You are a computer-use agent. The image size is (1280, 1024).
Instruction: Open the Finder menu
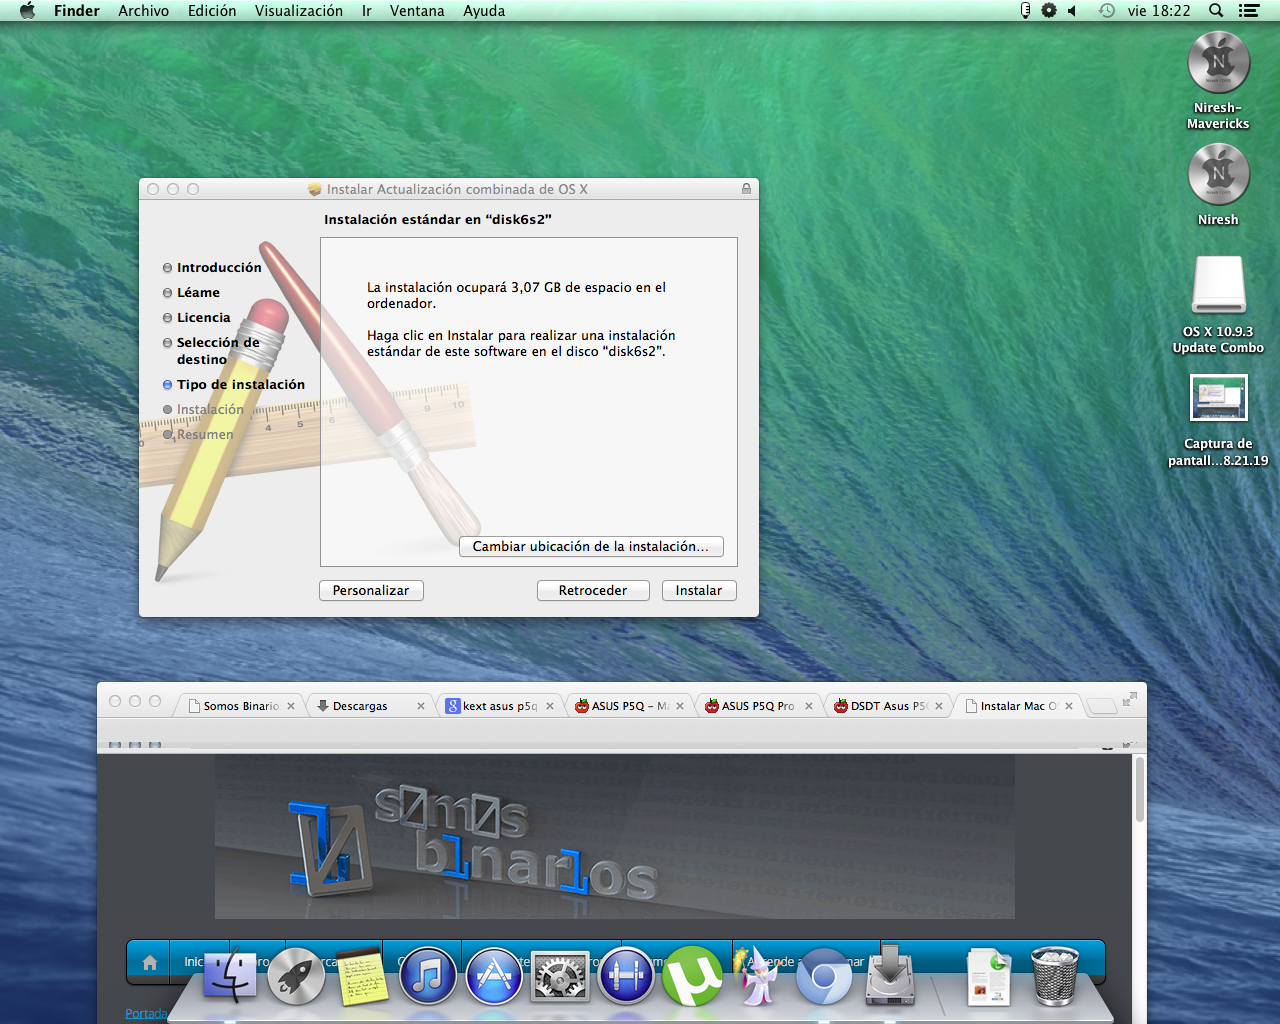tap(77, 11)
